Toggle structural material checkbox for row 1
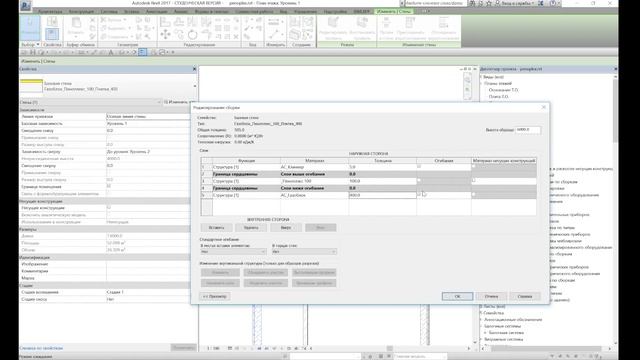Image resolution: width=640 pixels, height=360 pixels. pos(474,167)
